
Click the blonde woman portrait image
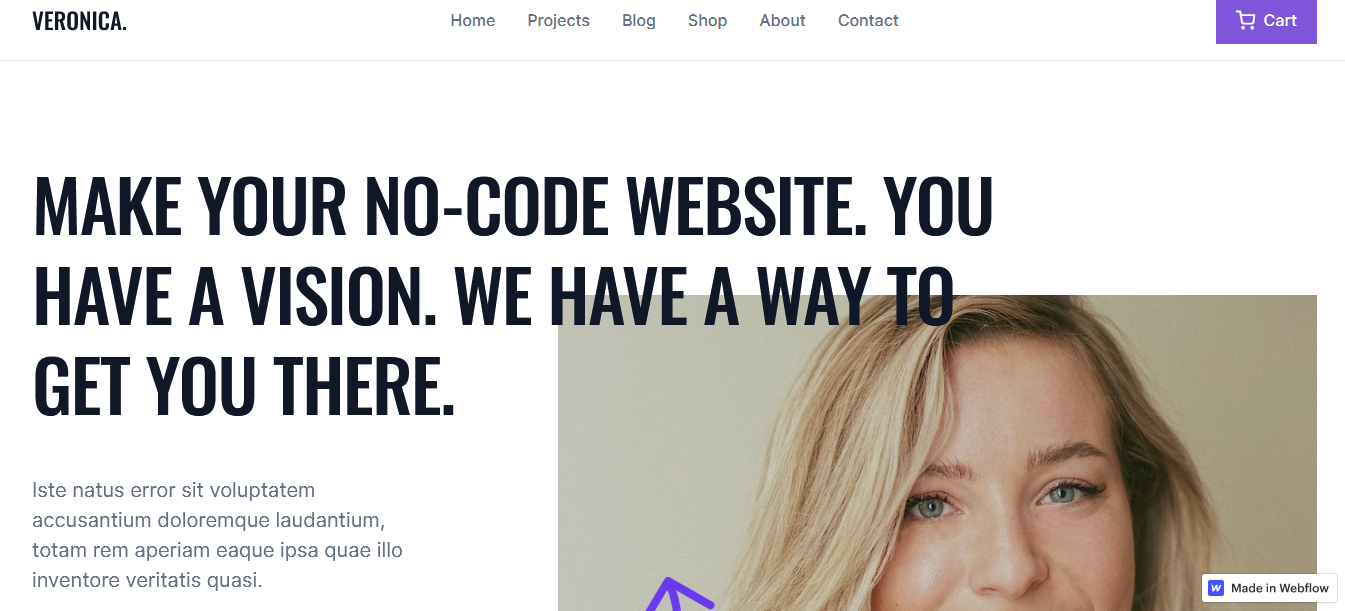point(937,453)
